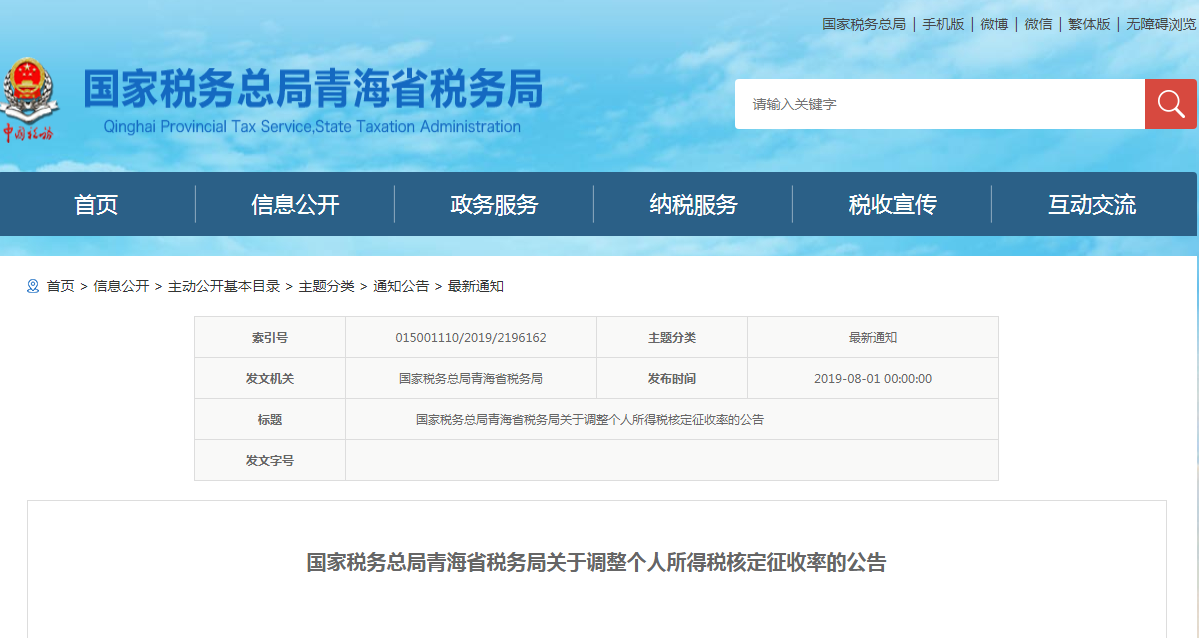Viewport: 1199px width, 638px height.
Task: Click the issuing agency value 国家税务总局青海省税务局
Action: click(x=471, y=379)
